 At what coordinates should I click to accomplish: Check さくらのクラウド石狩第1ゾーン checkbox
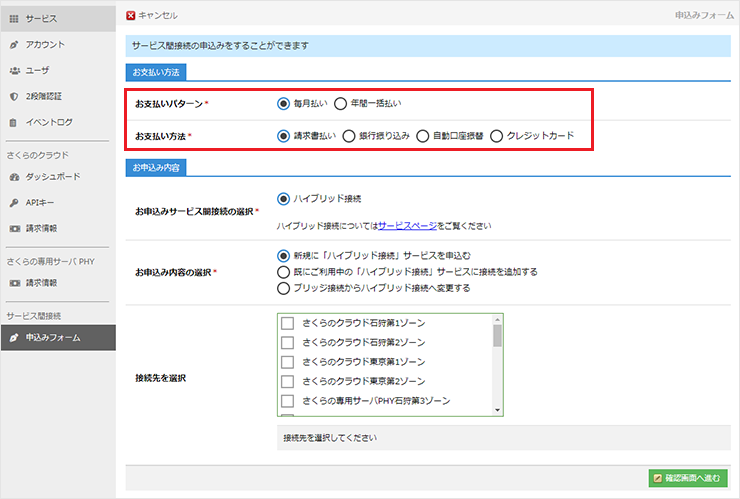click(x=288, y=323)
